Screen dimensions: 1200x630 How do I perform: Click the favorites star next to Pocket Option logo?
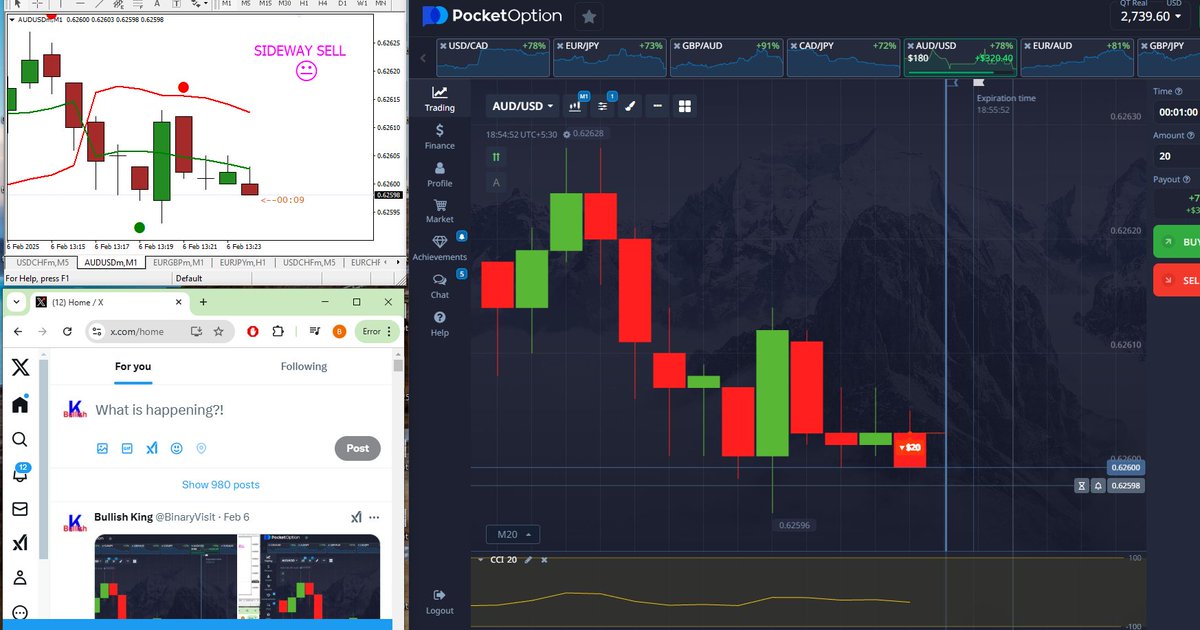589,16
